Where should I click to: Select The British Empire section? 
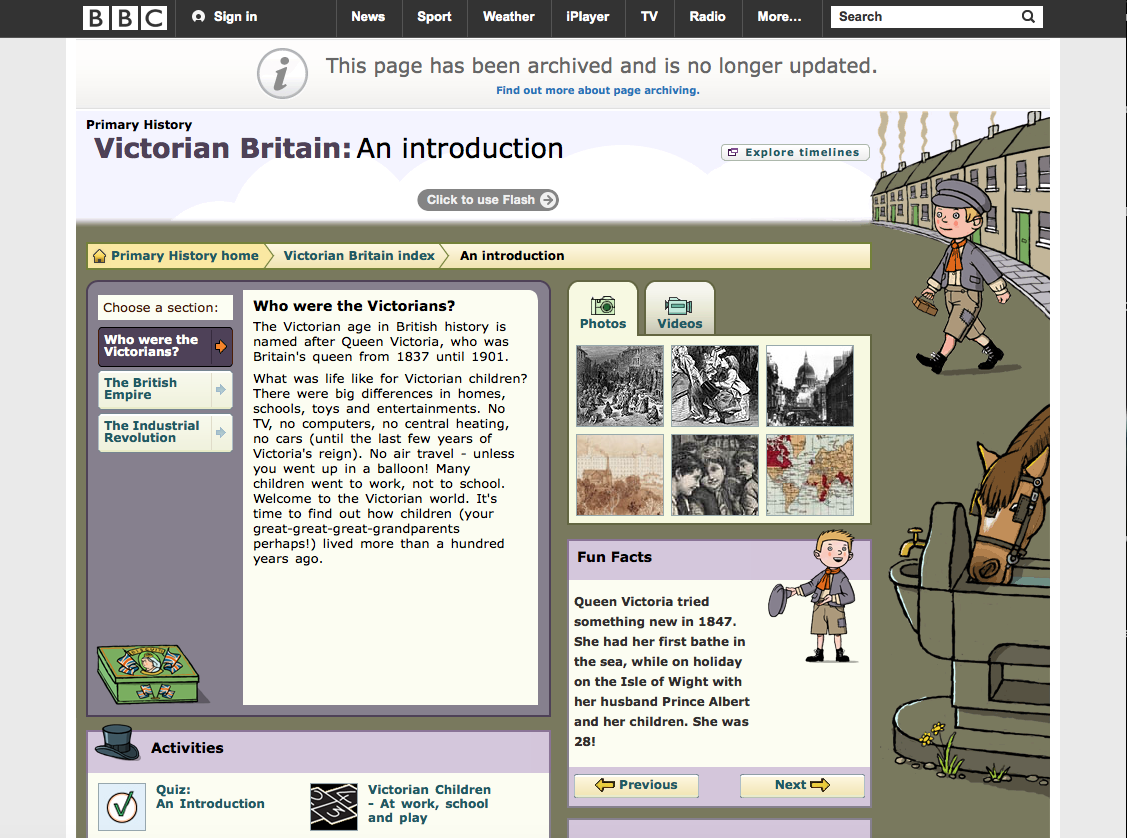click(x=165, y=389)
